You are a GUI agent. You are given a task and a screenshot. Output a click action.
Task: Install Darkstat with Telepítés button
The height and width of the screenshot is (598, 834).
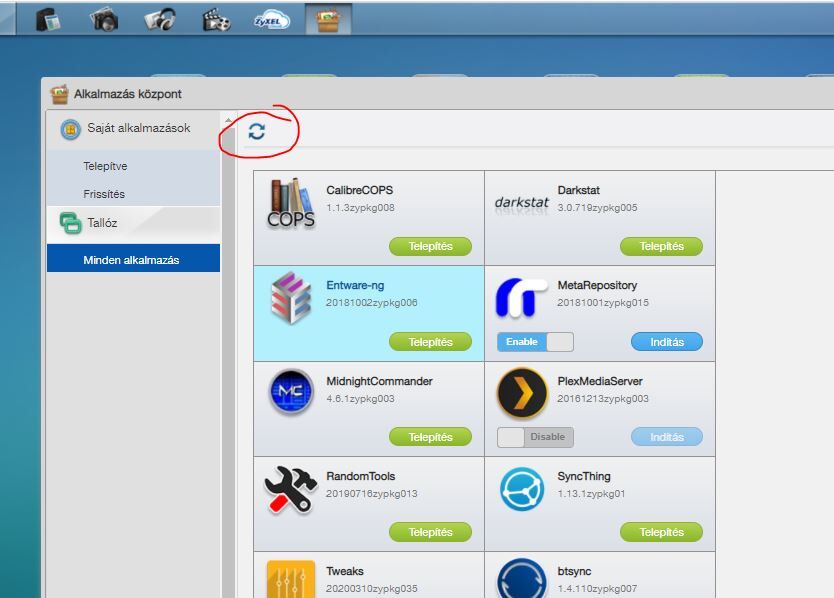pyautogui.click(x=661, y=246)
